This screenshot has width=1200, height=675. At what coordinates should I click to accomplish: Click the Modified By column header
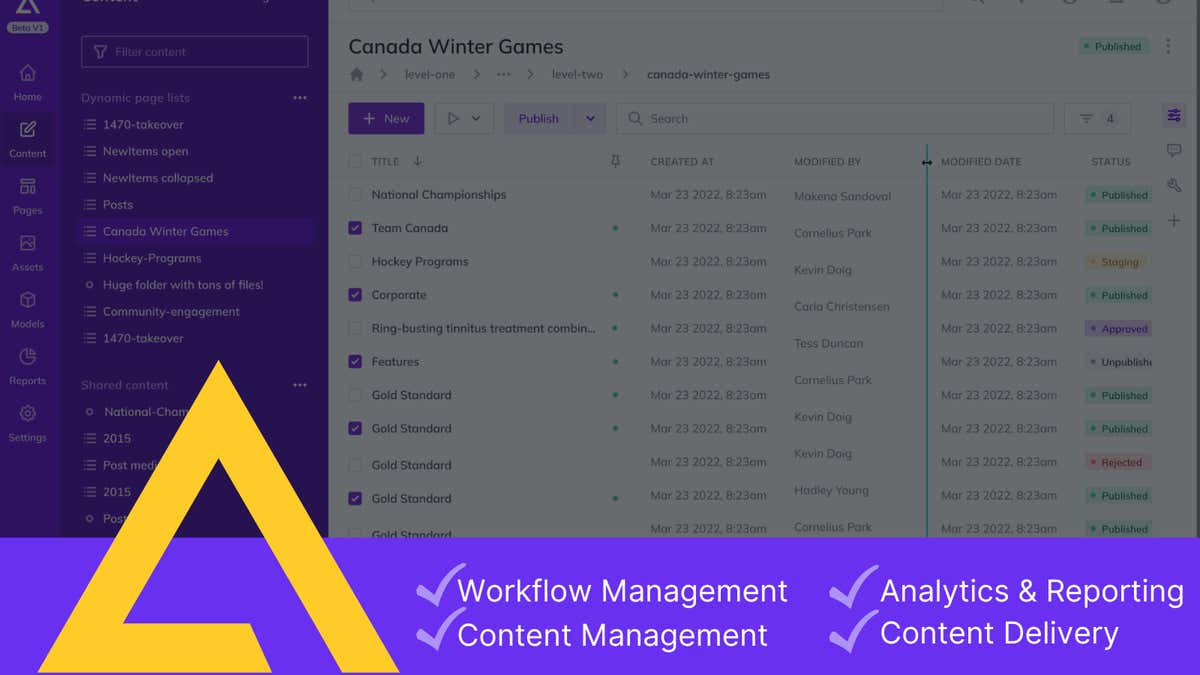pyautogui.click(x=827, y=162)
